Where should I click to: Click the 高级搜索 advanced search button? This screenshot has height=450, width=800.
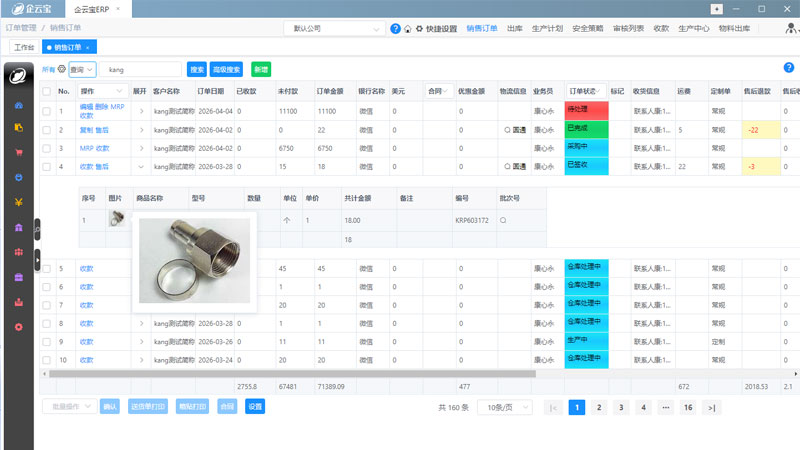click(x=226, y=69)
